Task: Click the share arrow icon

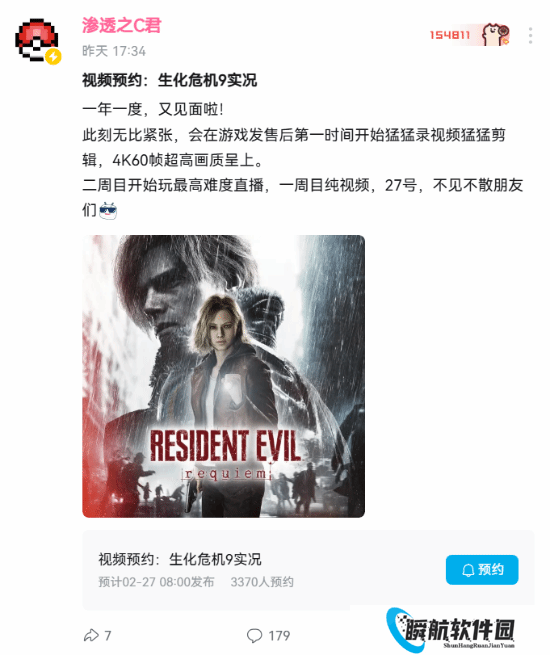Action: pos(91,635)
